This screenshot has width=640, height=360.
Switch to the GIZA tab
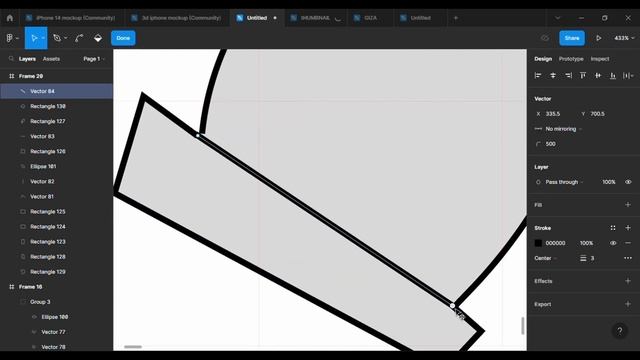[370, 18]
